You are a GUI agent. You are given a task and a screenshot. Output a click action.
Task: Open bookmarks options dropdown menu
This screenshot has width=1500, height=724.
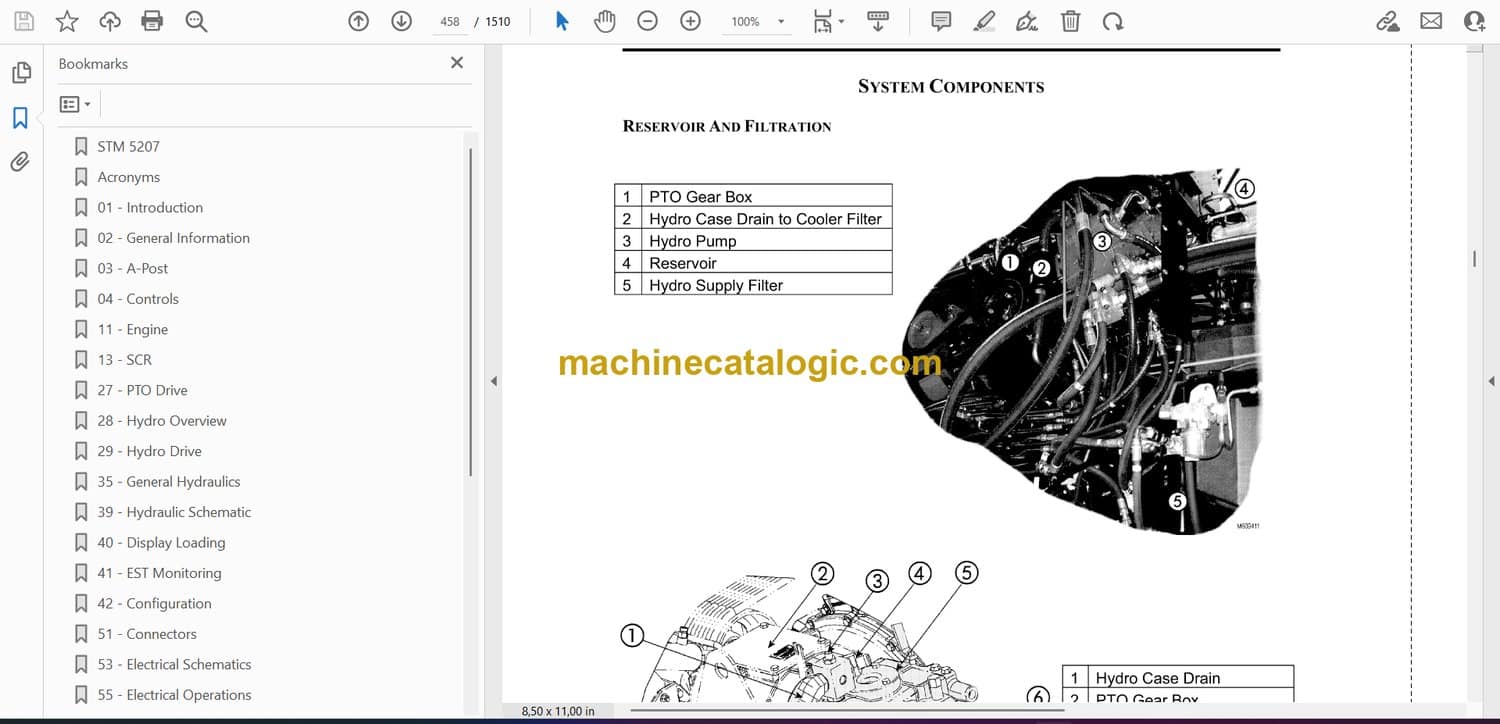(75, 104)
